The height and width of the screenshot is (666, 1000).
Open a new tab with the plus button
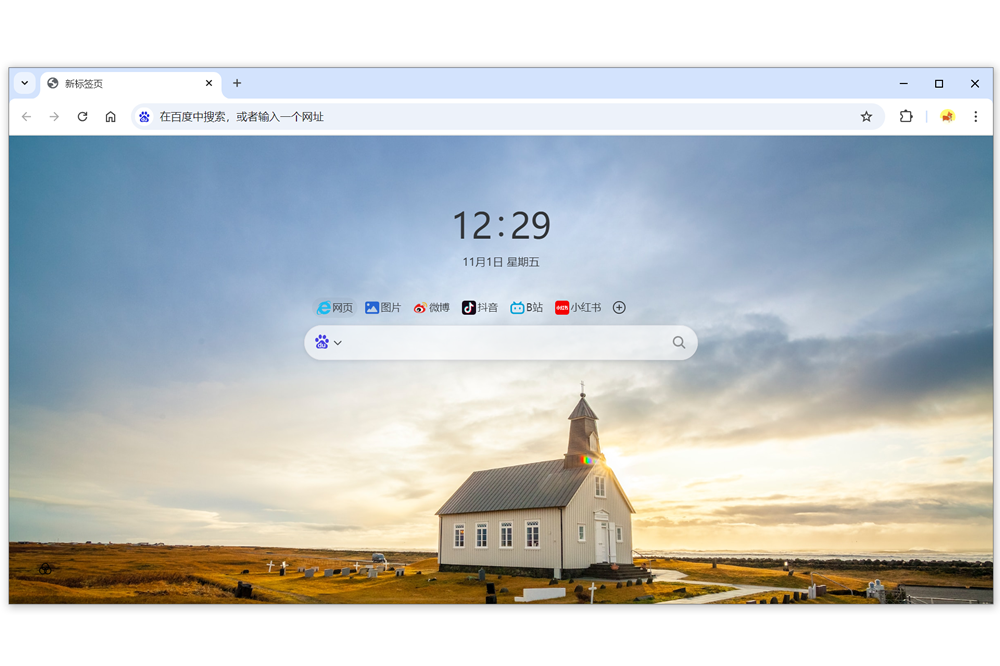tap(237, 84)
